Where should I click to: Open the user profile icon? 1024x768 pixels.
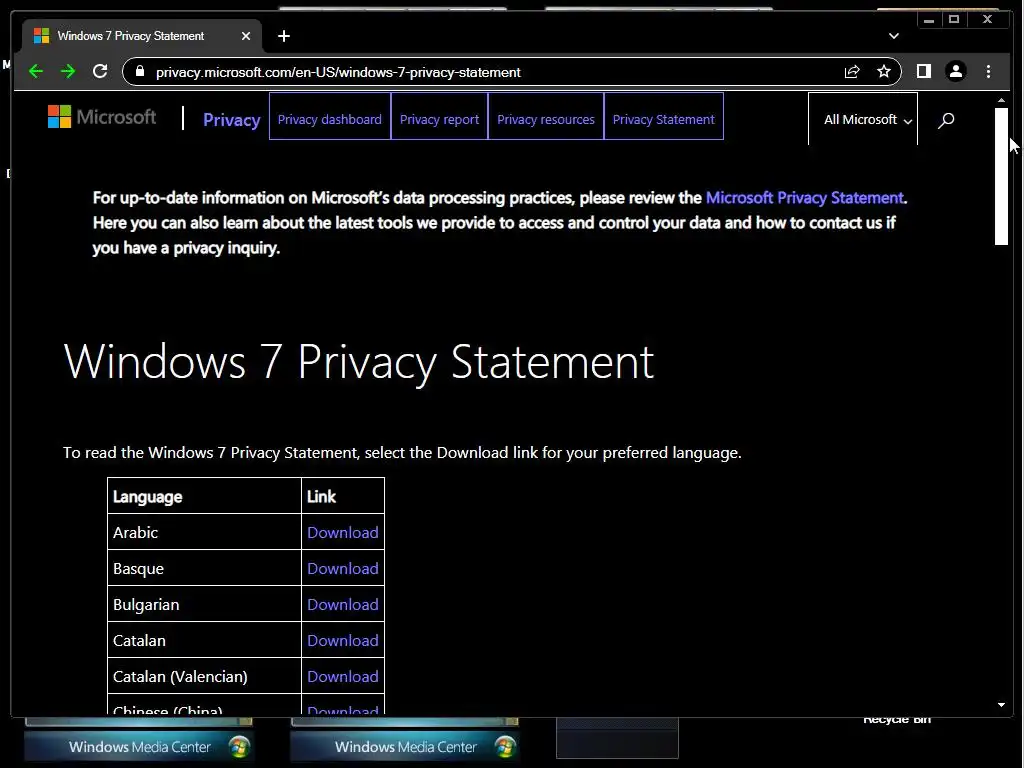955,71
